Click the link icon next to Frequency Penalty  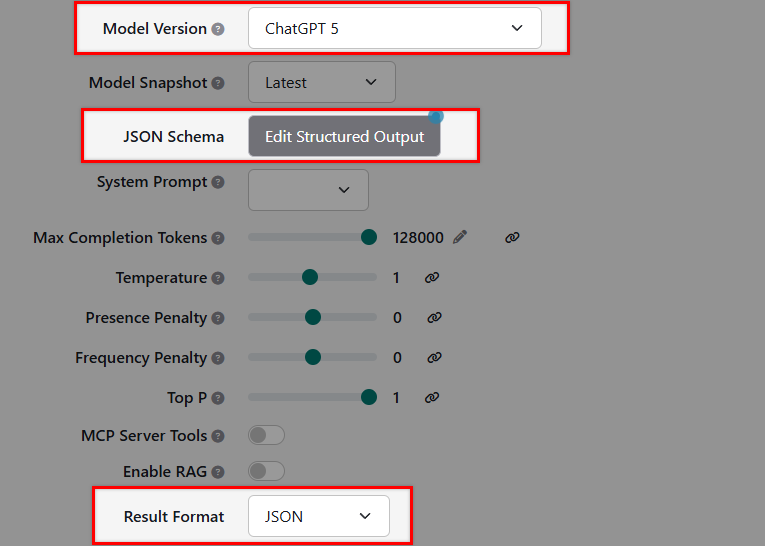[x=434, y=358]
